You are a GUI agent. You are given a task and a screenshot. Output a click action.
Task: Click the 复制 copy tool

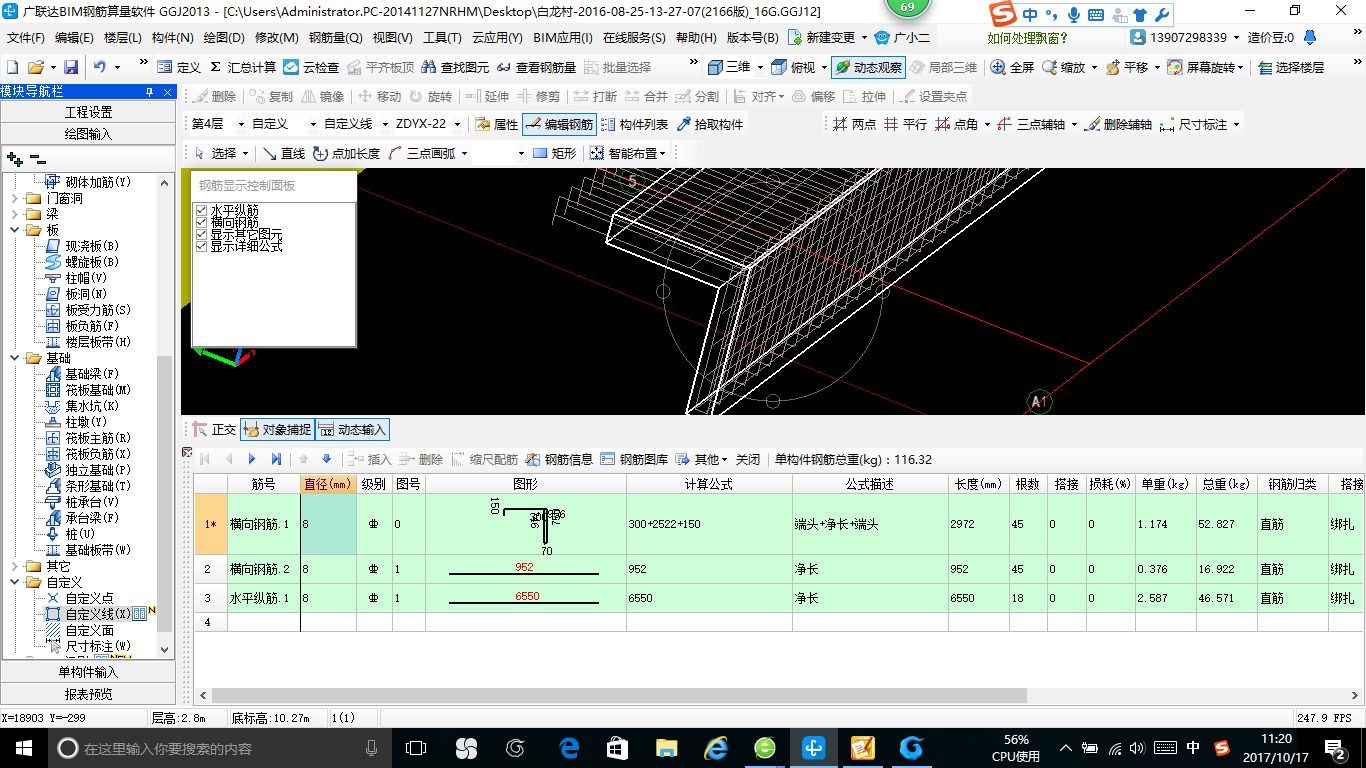pos(271,96)
